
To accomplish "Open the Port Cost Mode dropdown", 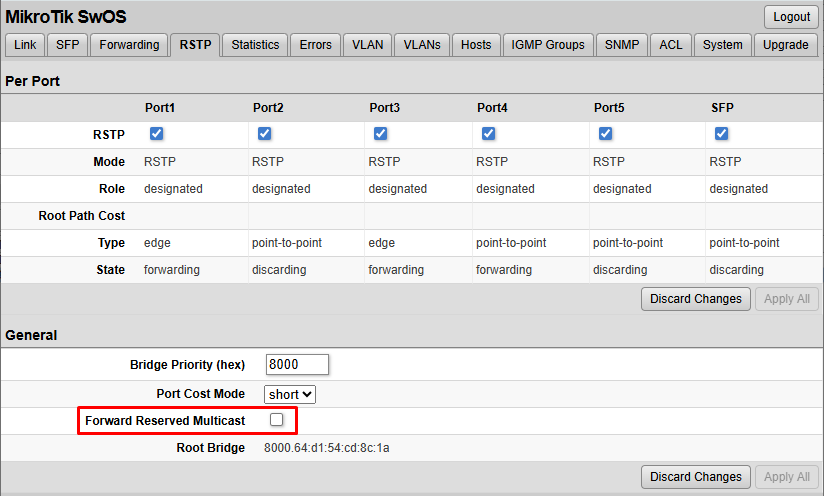I will 290,395.
